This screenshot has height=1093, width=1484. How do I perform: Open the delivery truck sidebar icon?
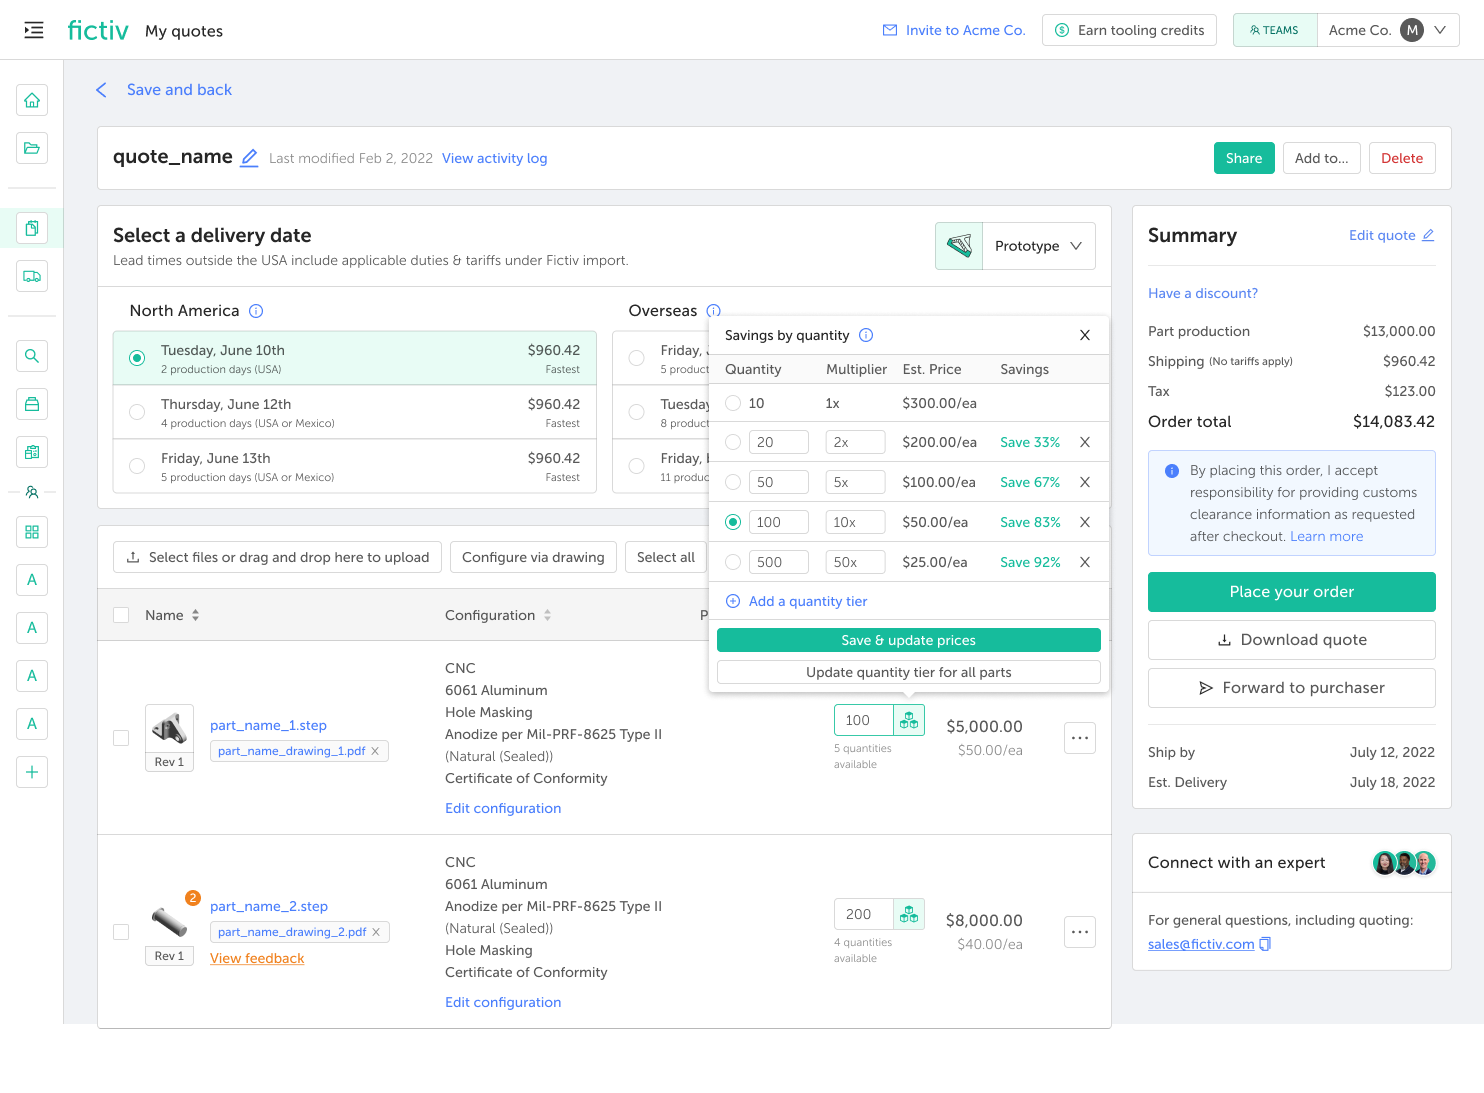point(32,276)
